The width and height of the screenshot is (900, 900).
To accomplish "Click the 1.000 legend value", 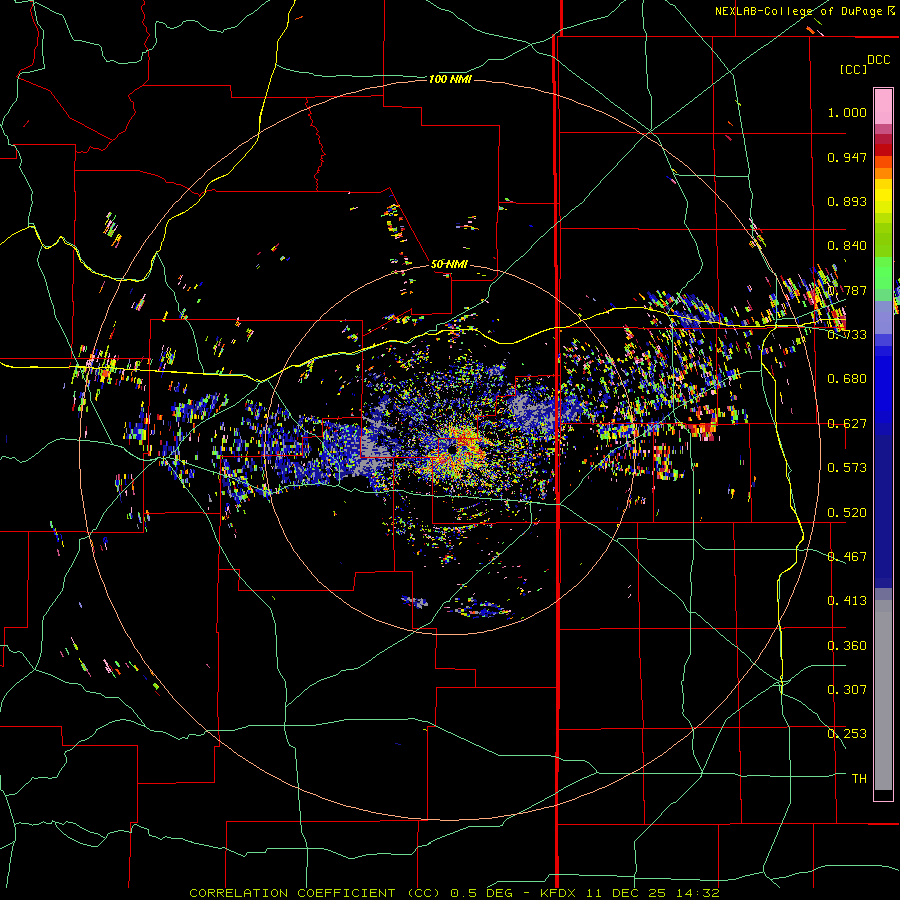I will tap(847, 112).
